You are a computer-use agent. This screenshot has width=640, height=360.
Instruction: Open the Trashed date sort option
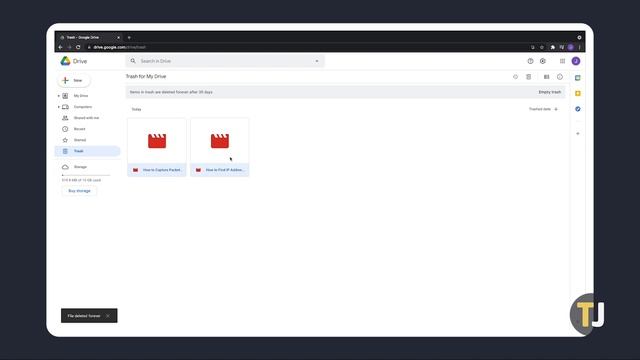[540, 109]
